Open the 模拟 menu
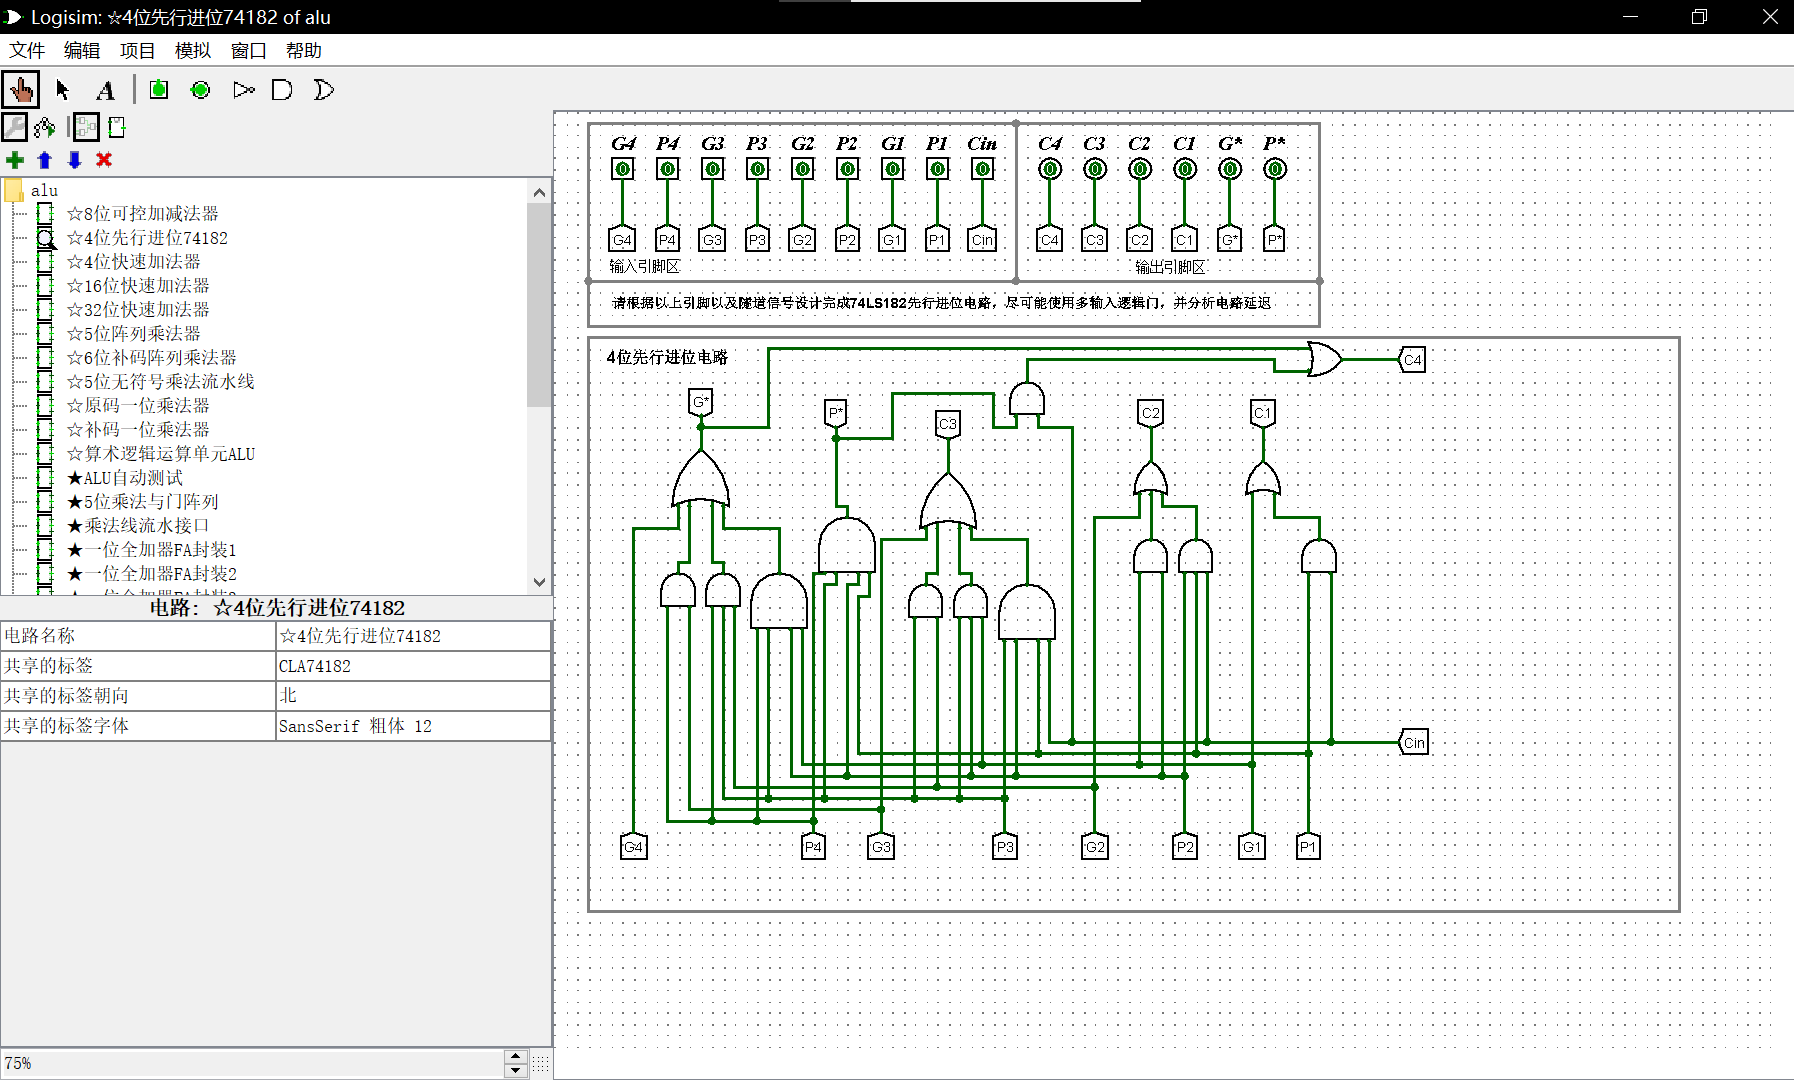 [192, 51]
